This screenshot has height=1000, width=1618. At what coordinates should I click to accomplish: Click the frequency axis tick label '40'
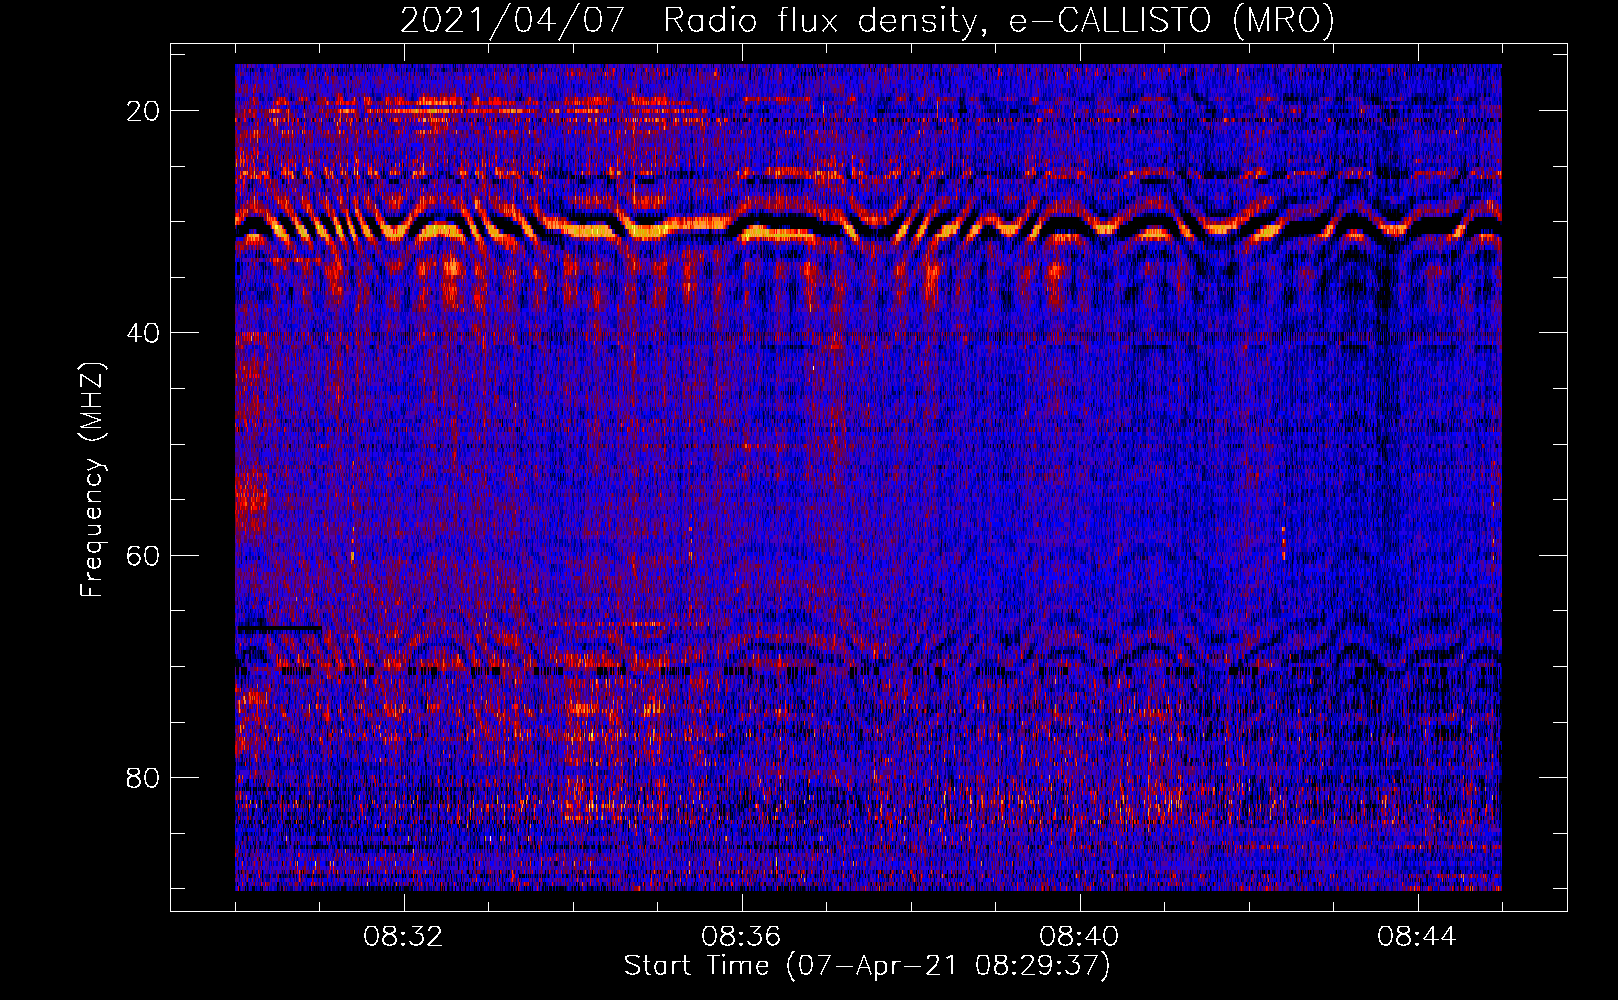pos(144,333)
